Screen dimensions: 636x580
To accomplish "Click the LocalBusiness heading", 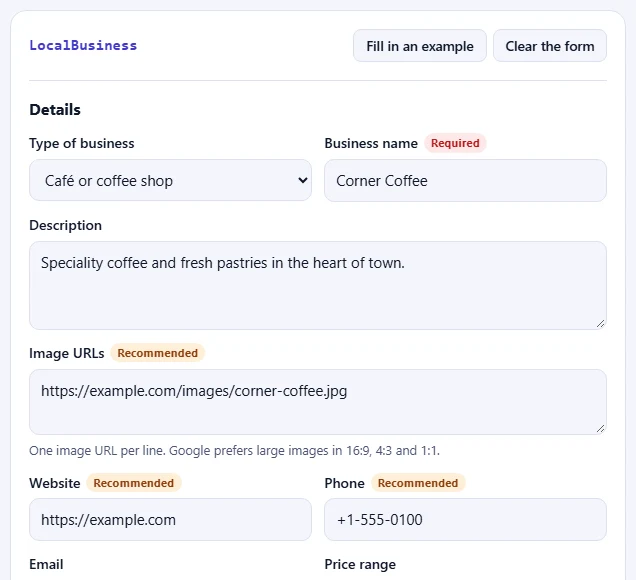I will point(83,45).
